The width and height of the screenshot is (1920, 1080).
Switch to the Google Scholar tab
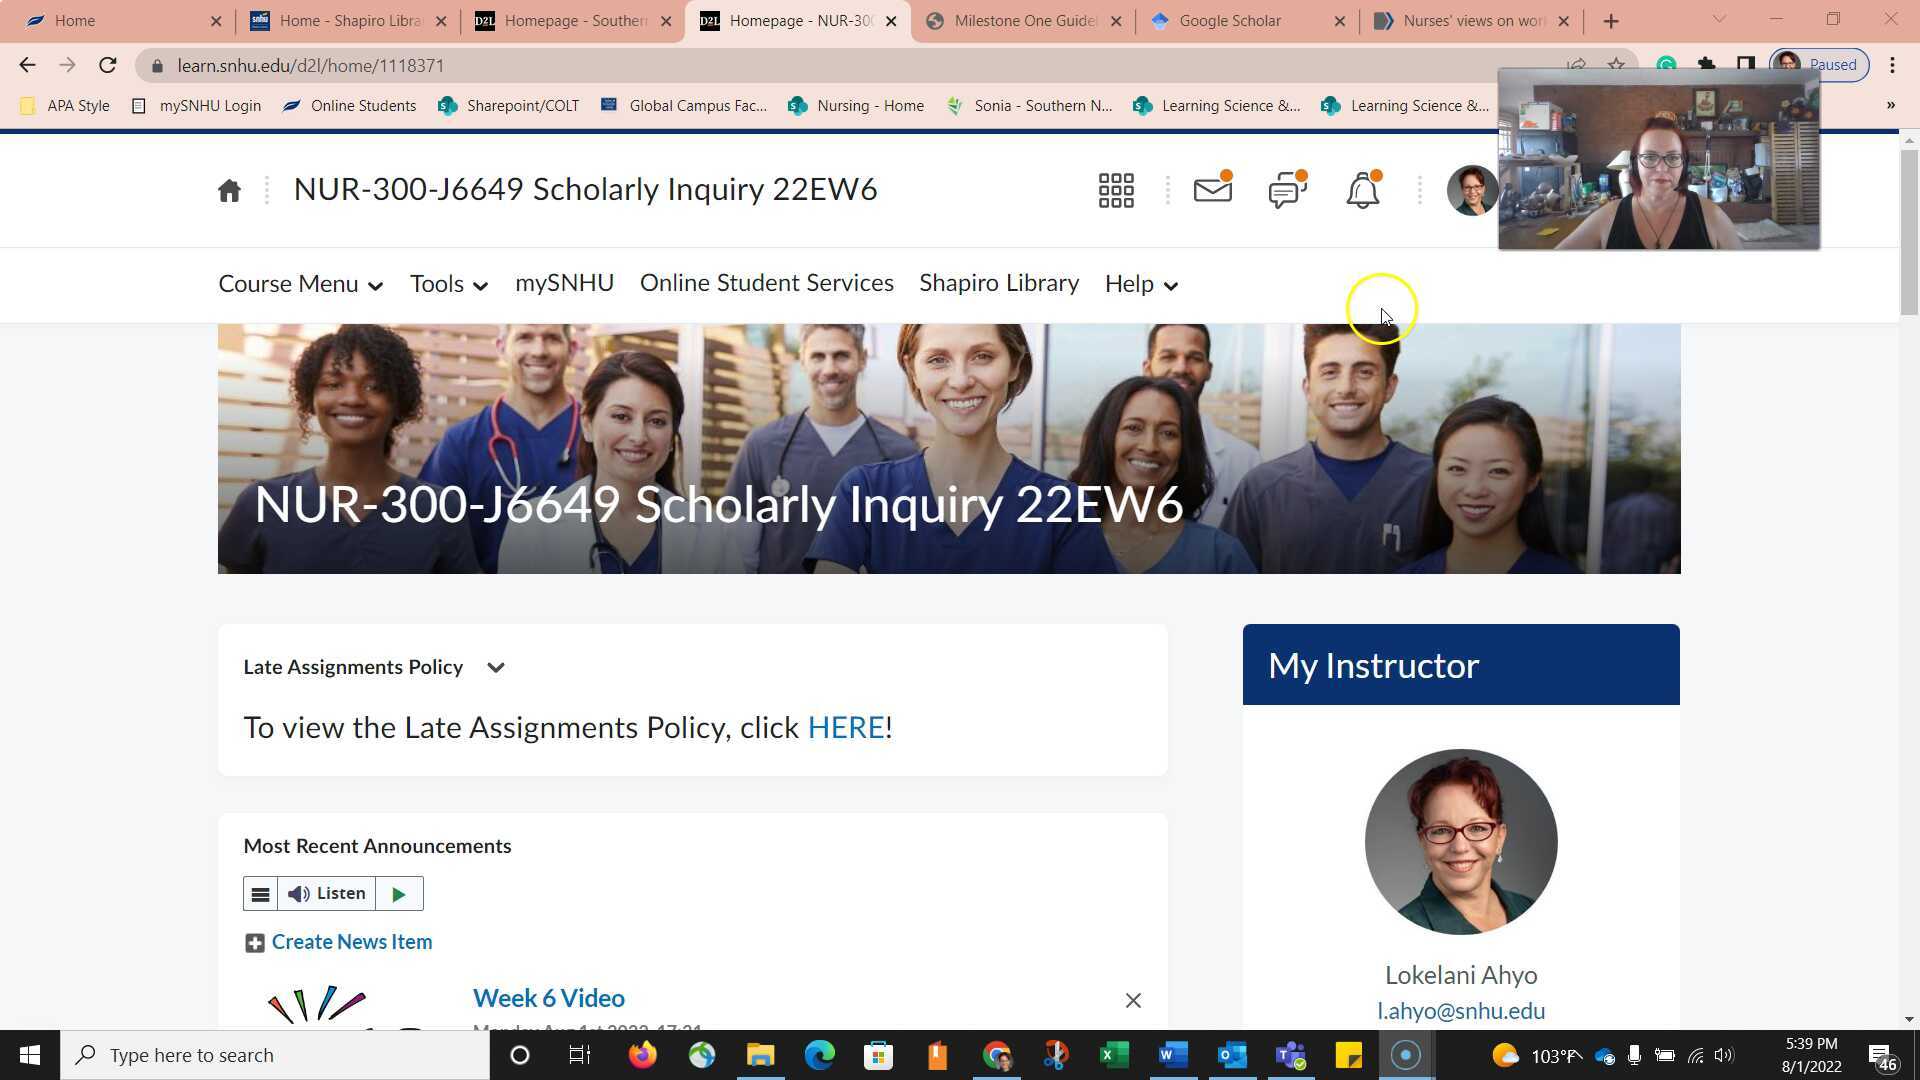click(x=1229, y=21)
